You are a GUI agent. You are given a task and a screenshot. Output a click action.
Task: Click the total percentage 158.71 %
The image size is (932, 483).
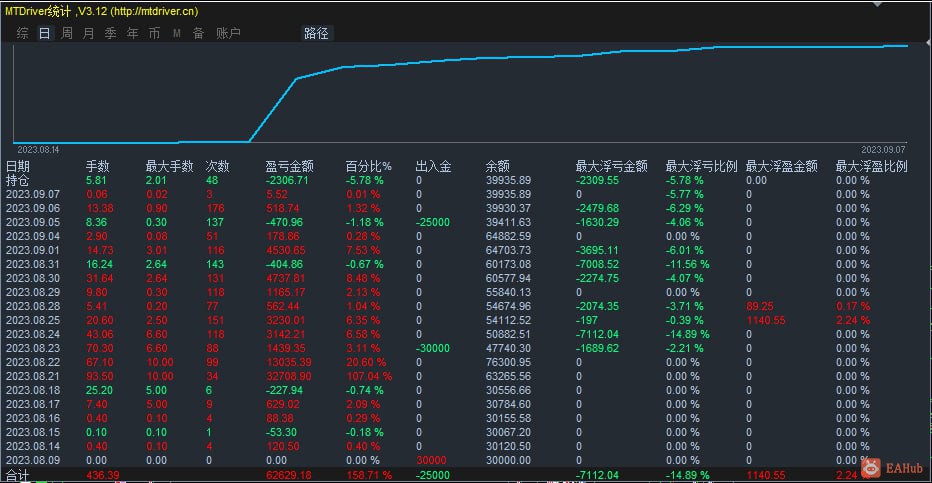coord(369,475)
